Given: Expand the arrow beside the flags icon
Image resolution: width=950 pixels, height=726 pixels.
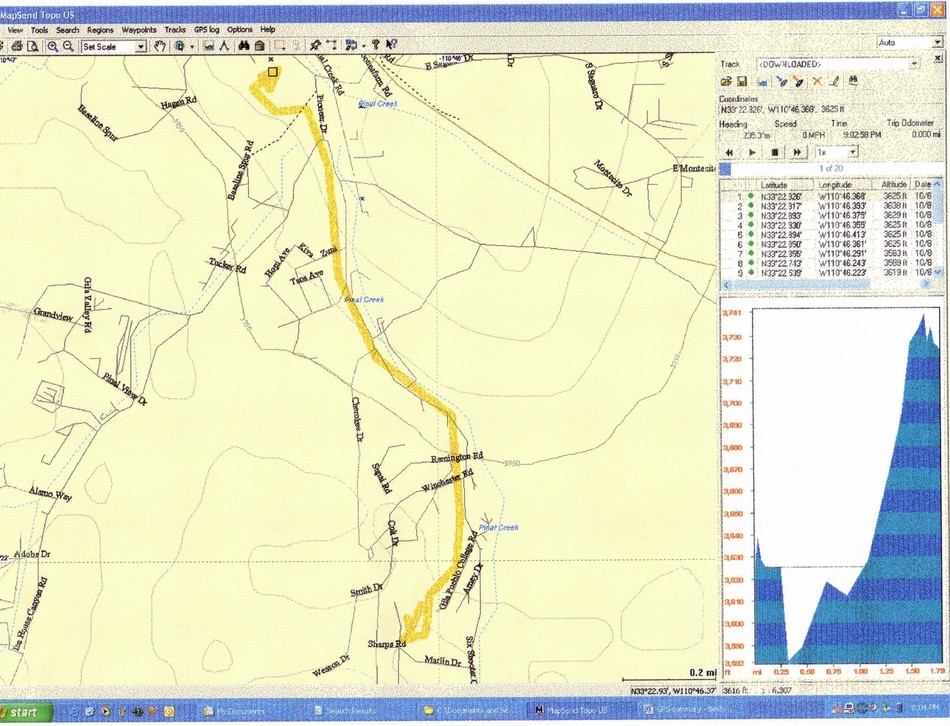Looking at the screenshot, I should 362,46.
